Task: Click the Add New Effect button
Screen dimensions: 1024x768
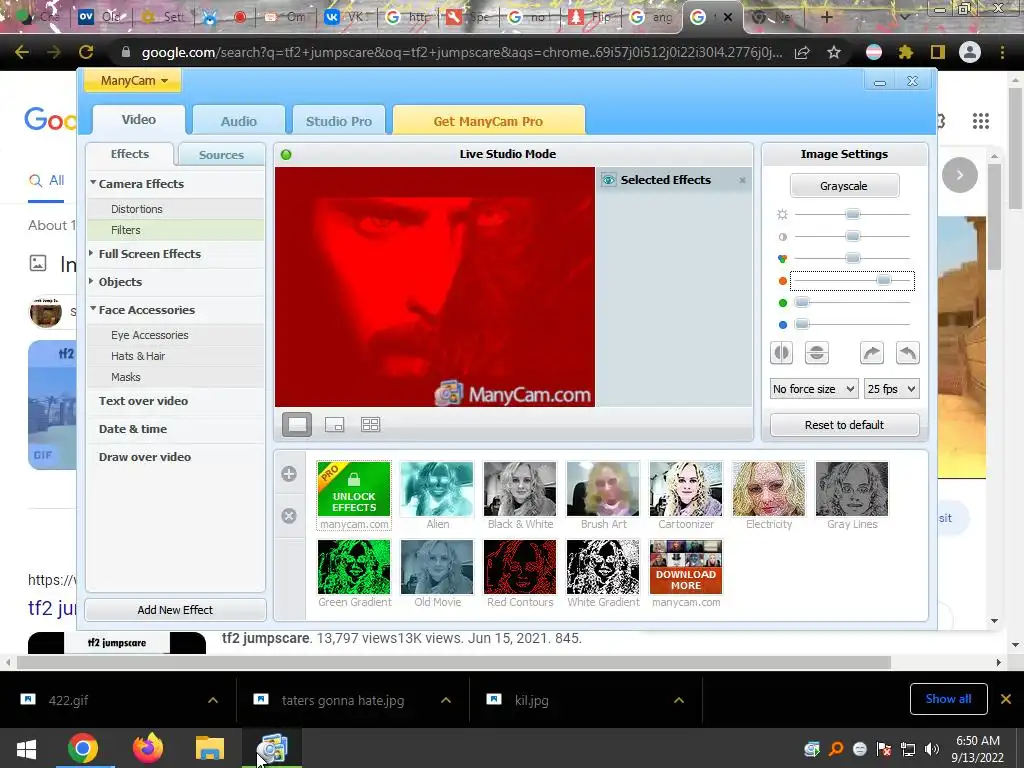Action: 175,610
